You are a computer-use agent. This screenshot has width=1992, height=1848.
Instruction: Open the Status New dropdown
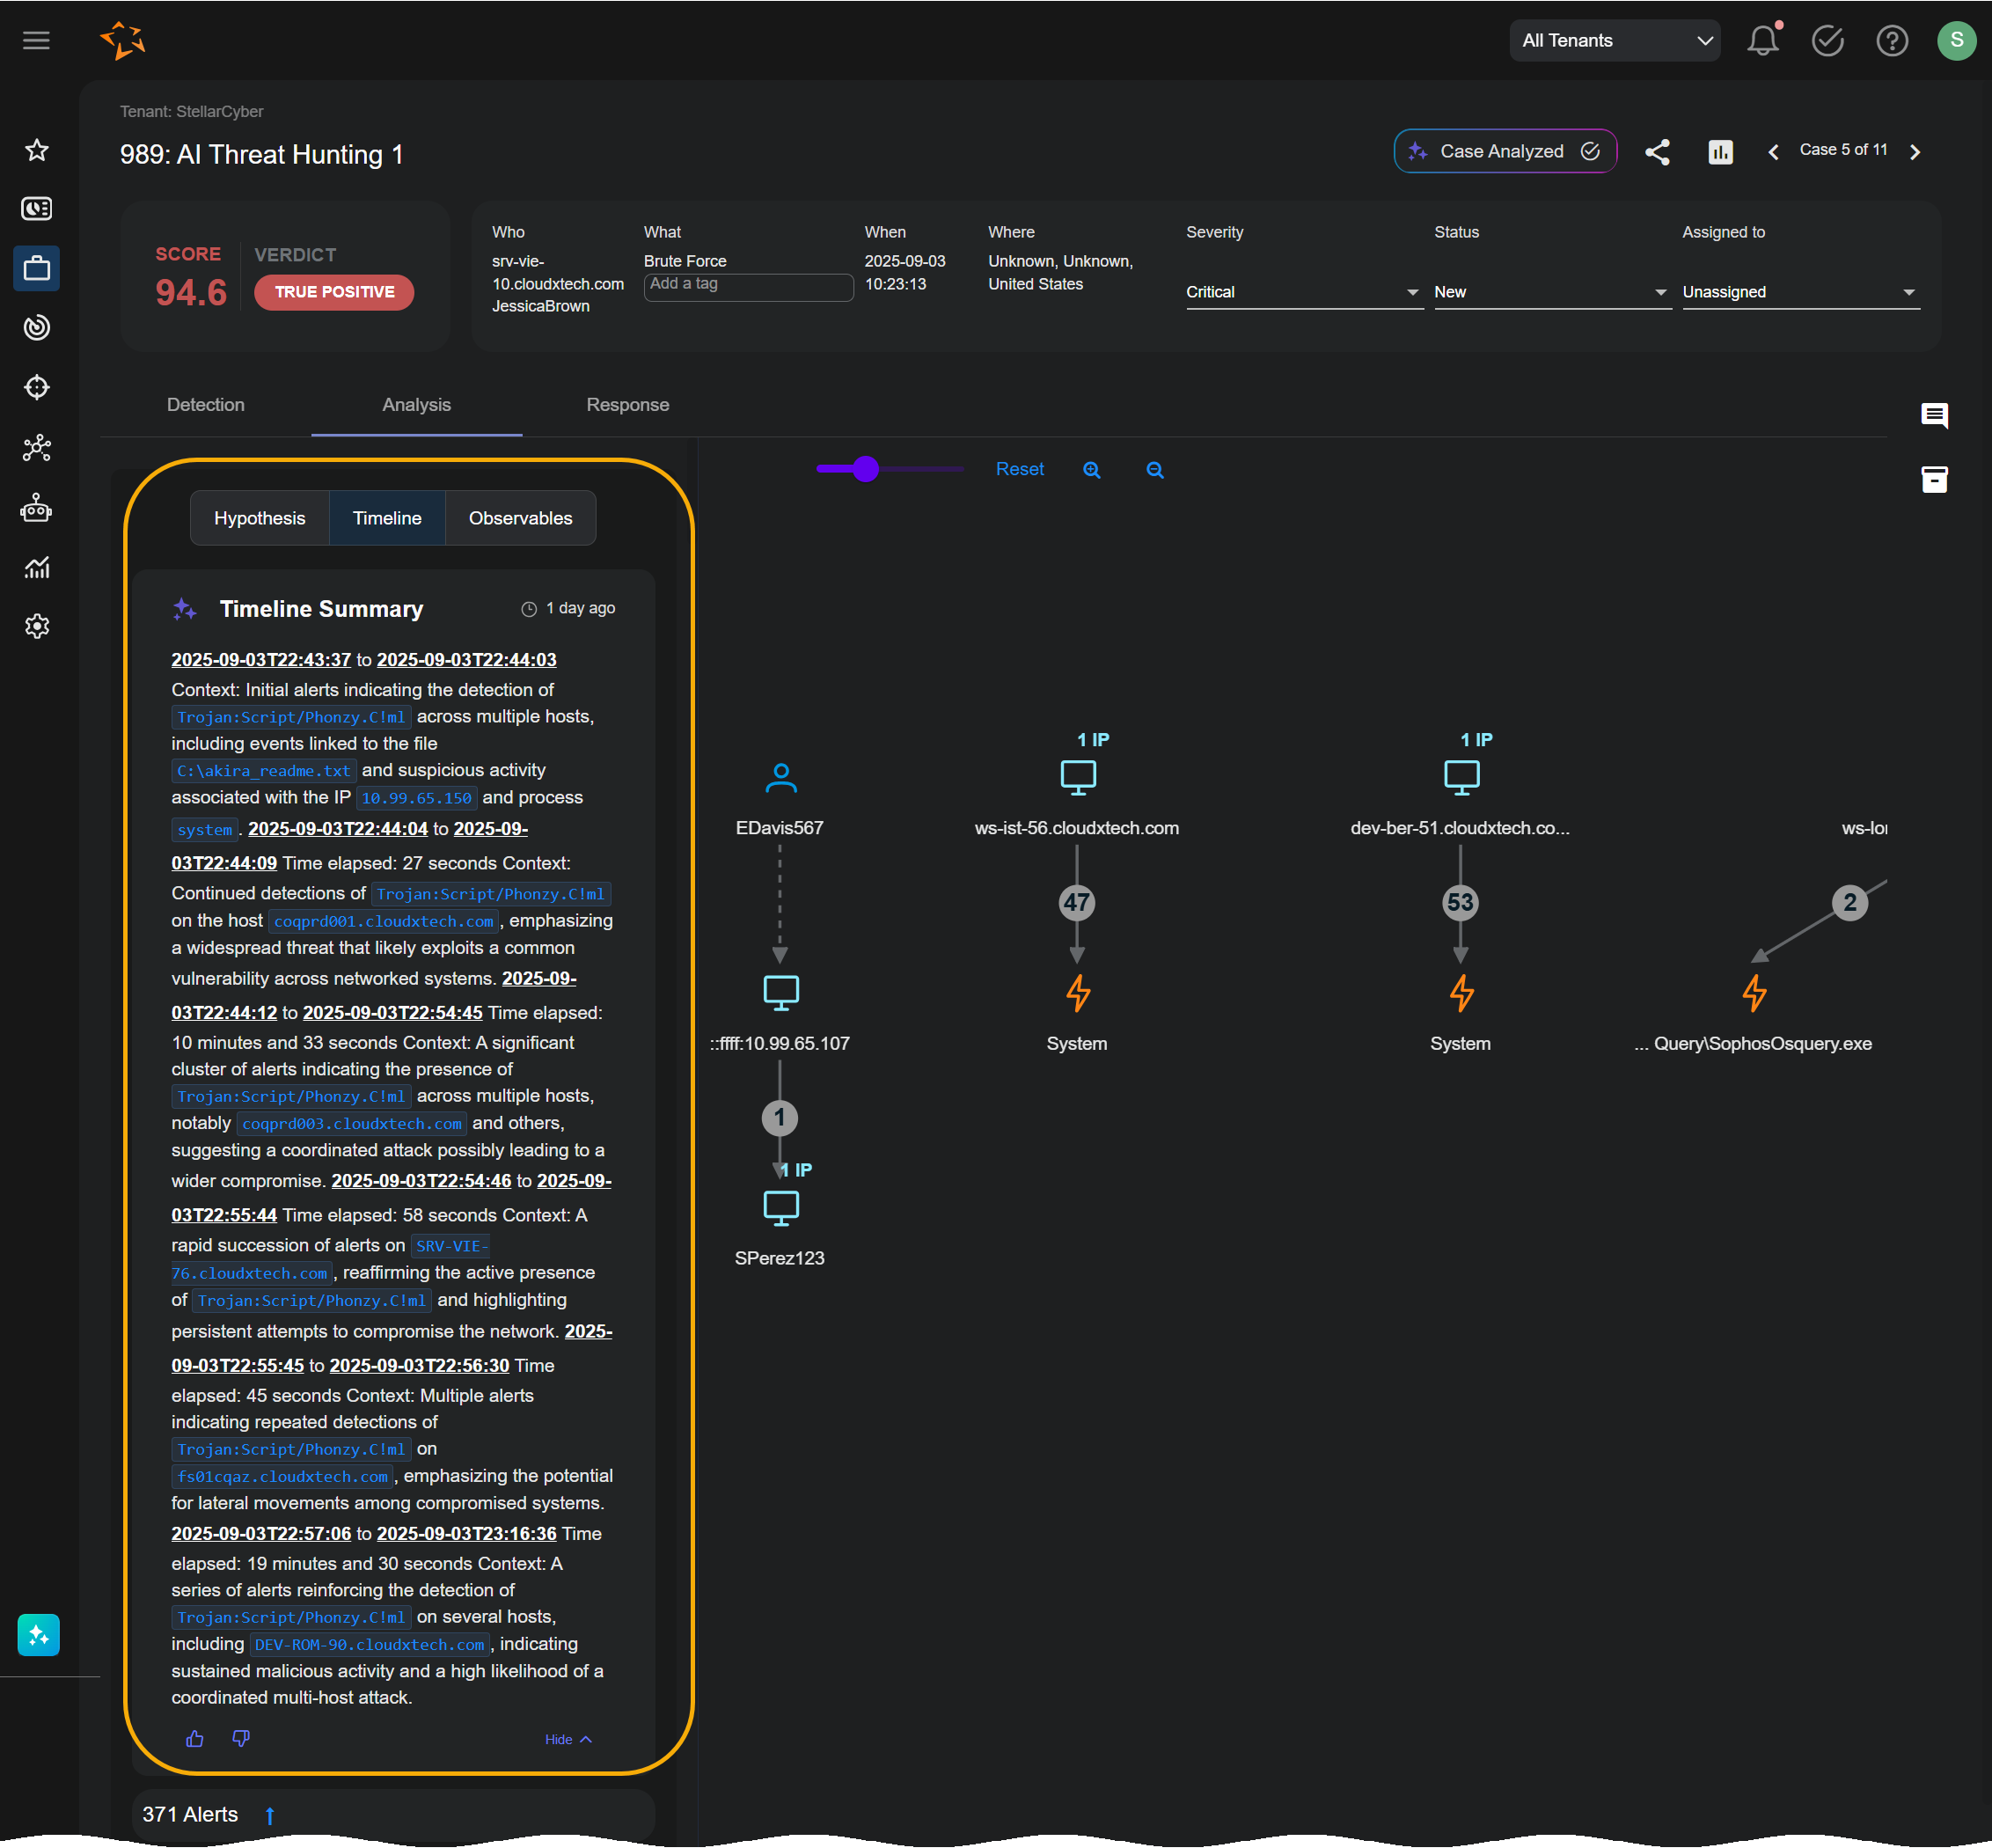[1551, 292]
